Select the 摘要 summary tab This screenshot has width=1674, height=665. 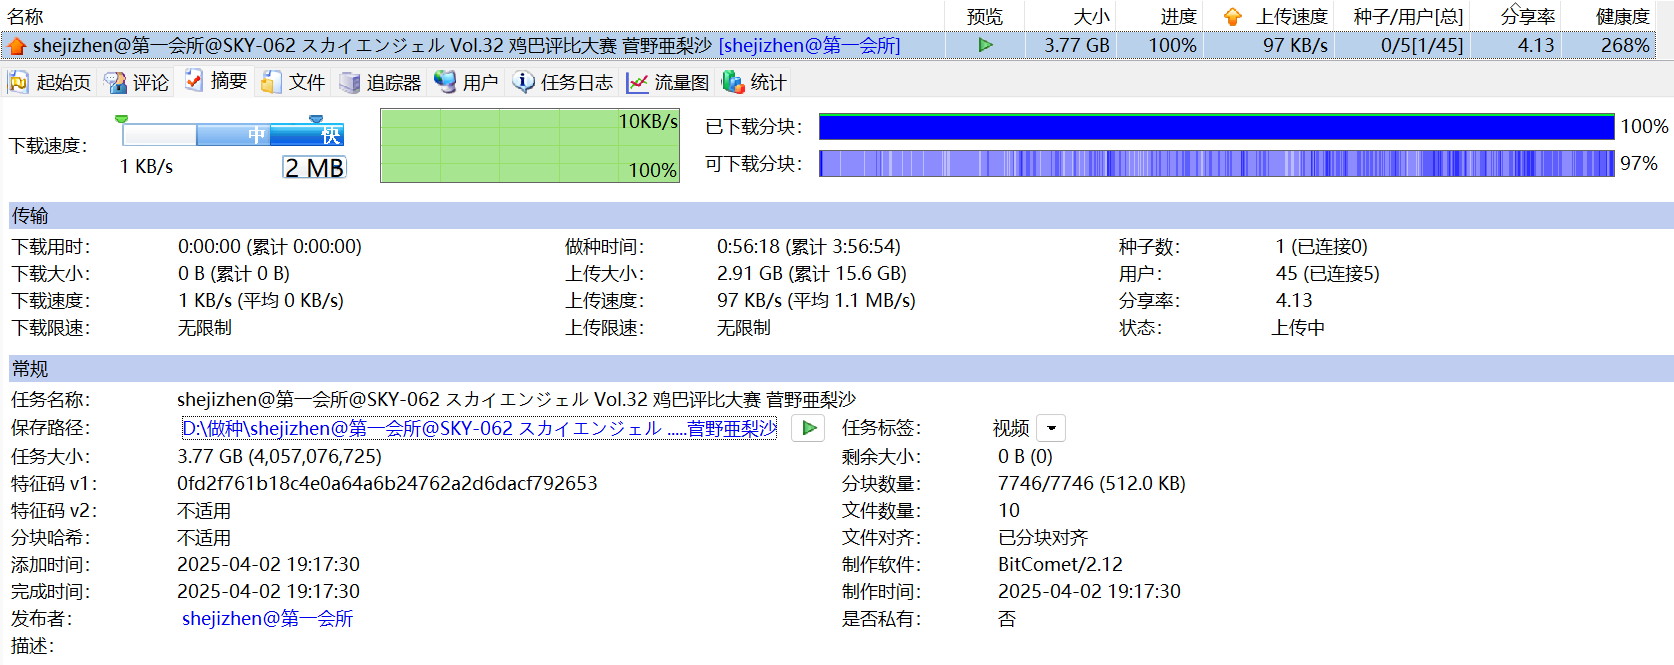point(216,81)
